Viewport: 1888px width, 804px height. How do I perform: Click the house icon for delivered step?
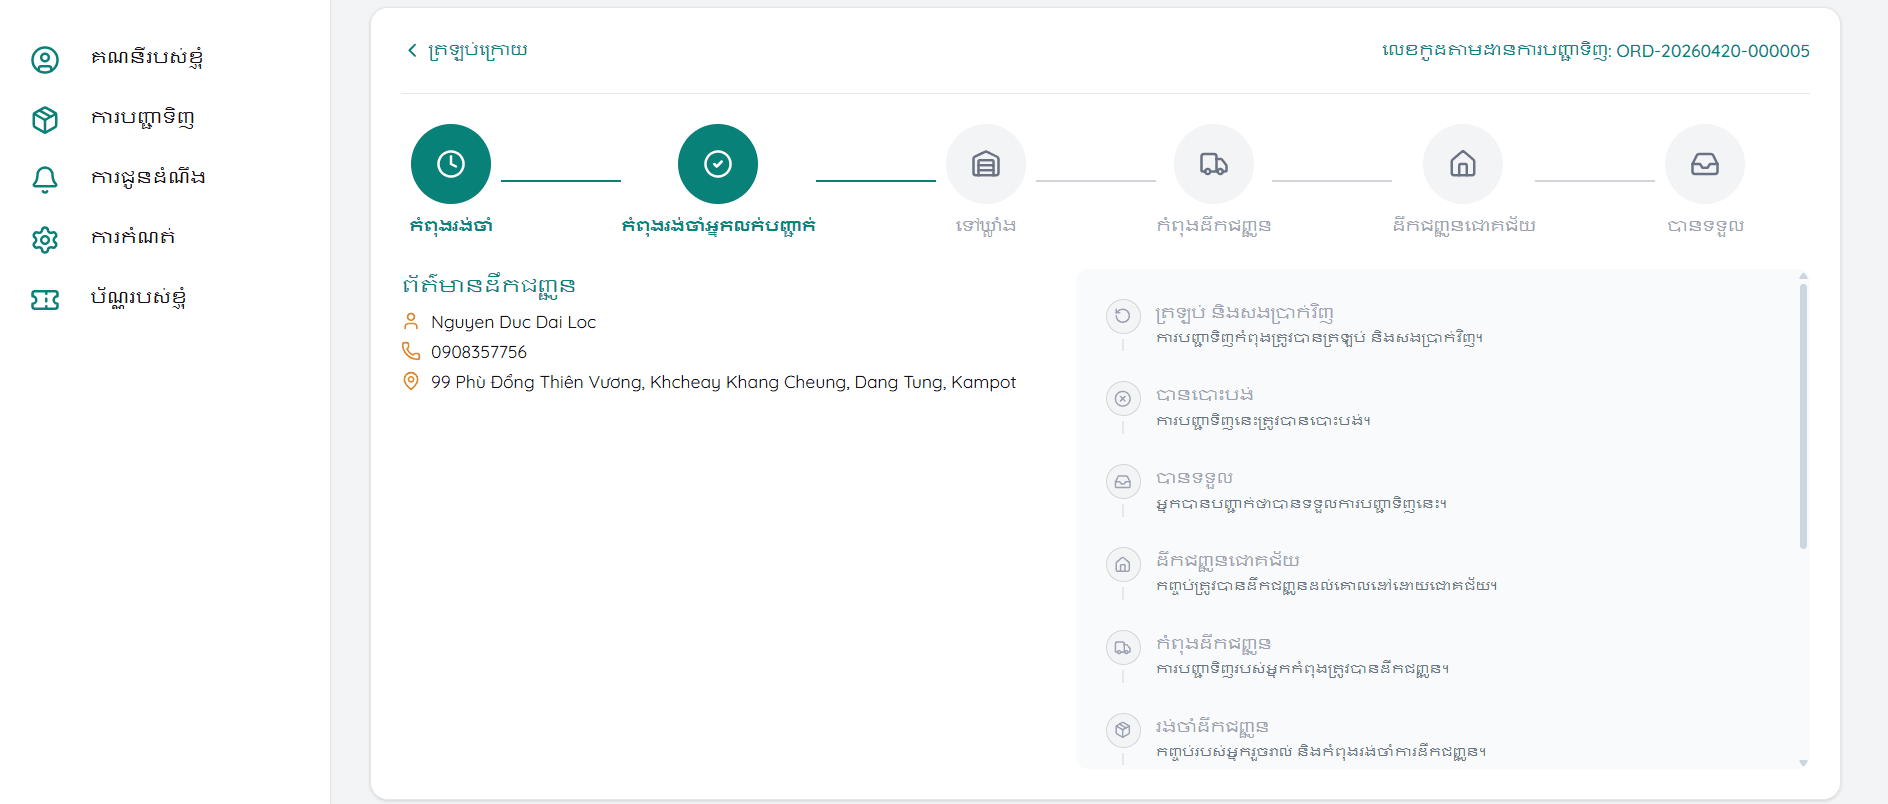(1463, 164)
